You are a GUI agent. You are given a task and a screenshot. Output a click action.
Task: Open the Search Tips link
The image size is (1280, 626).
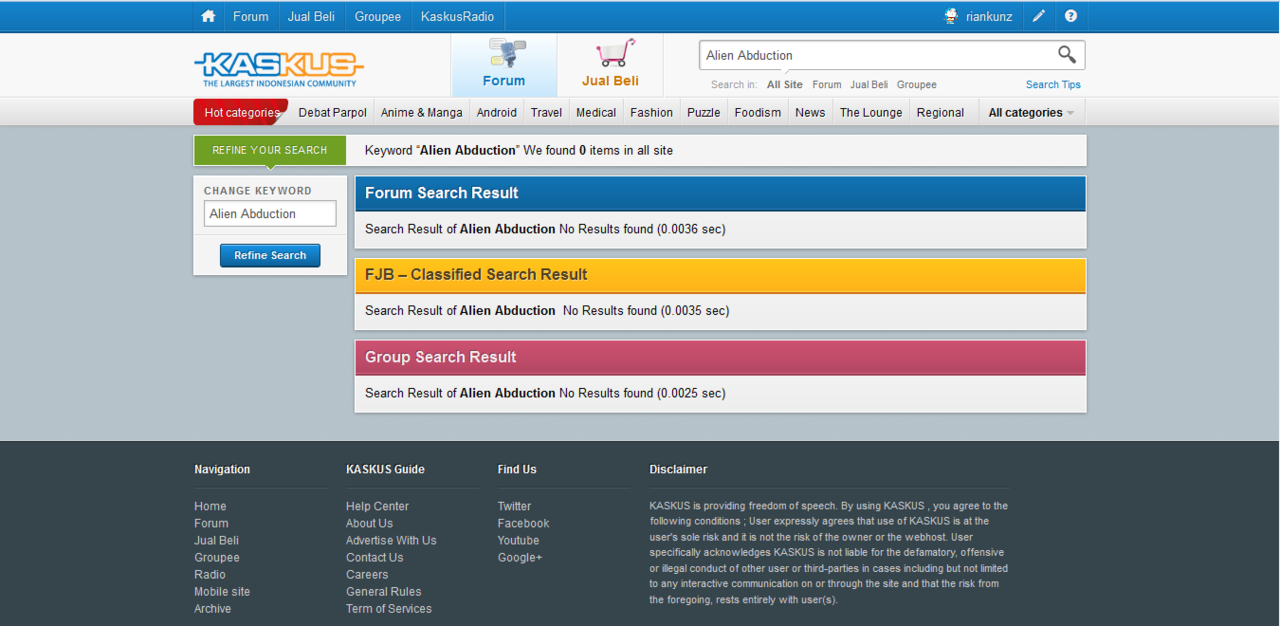pyautogui.click(x=1053, y=85)
